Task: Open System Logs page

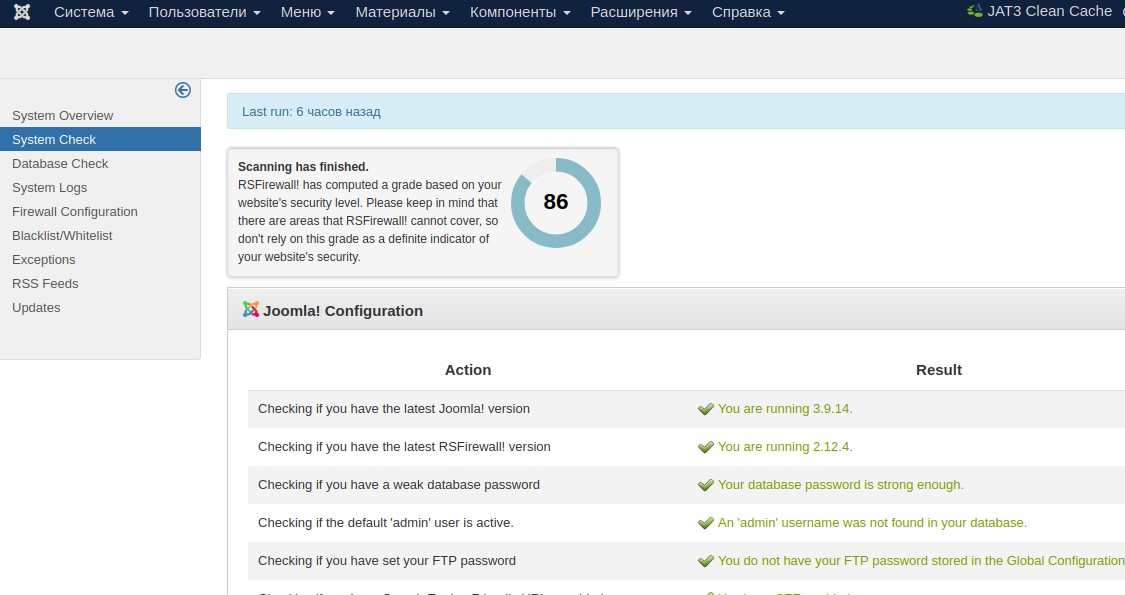Action: [50, 187]
